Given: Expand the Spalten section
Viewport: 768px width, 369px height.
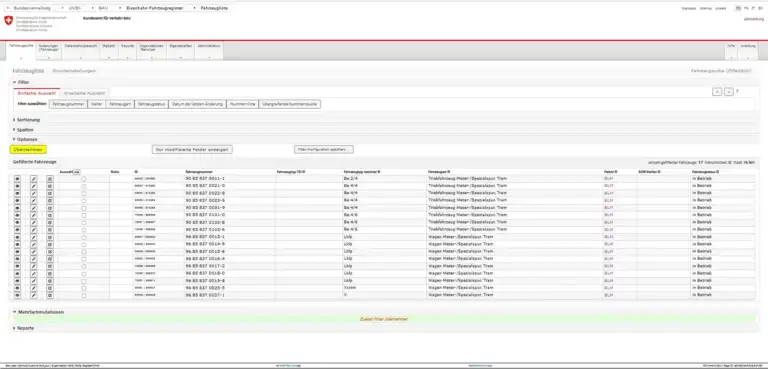Looking at the screenshot, I should (x=23, y=130).
